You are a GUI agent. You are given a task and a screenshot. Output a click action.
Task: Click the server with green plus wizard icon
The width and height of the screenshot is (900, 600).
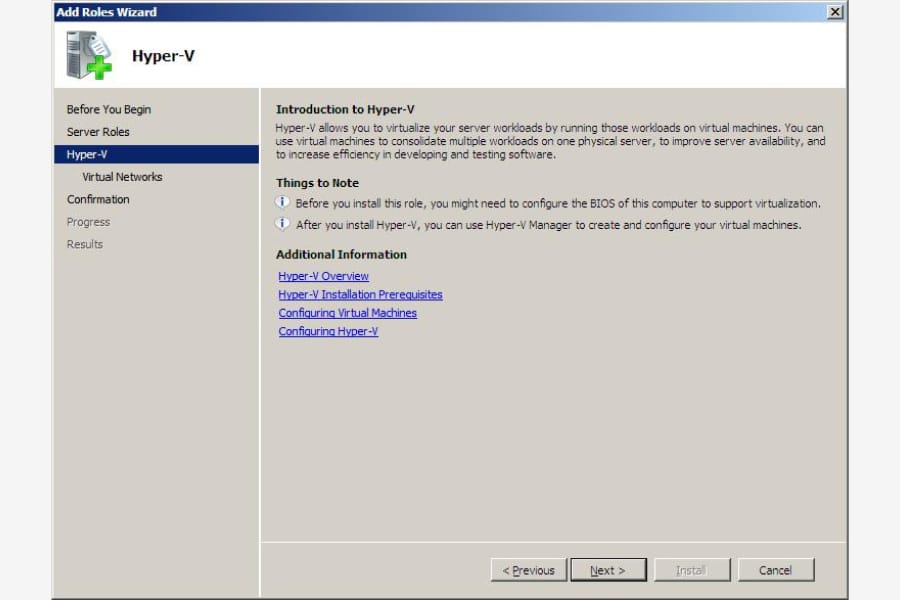pyautogui.click(x=89, y=55)
